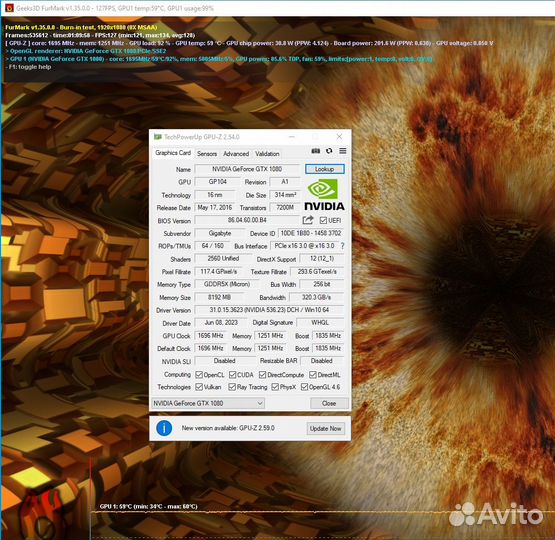This screenshot has width=555, height=540.
Task: Click the Shaders value 2560 Unified
Action: (x=223, y=259)
